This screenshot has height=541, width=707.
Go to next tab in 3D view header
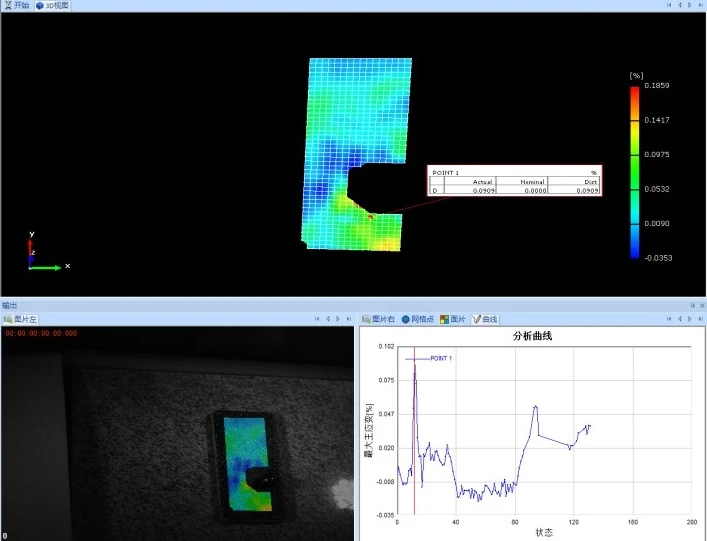click(x=690, y=5)
